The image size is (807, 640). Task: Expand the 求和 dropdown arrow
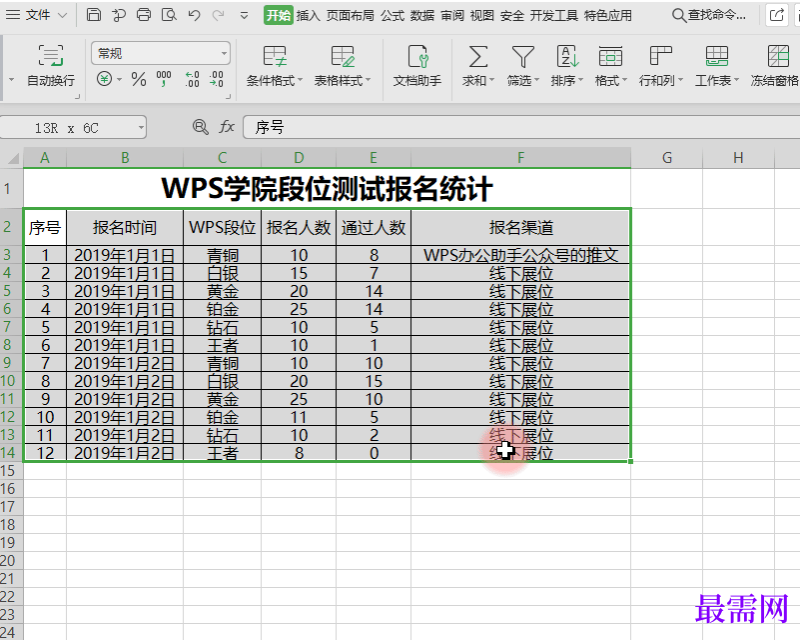(x=492, y=80)
